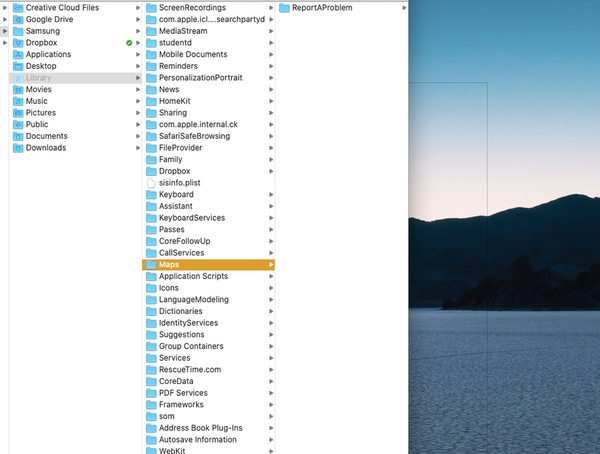This screenshot has width=600, height=454.
Task: Open the CoreData folder
Action: 176,381
